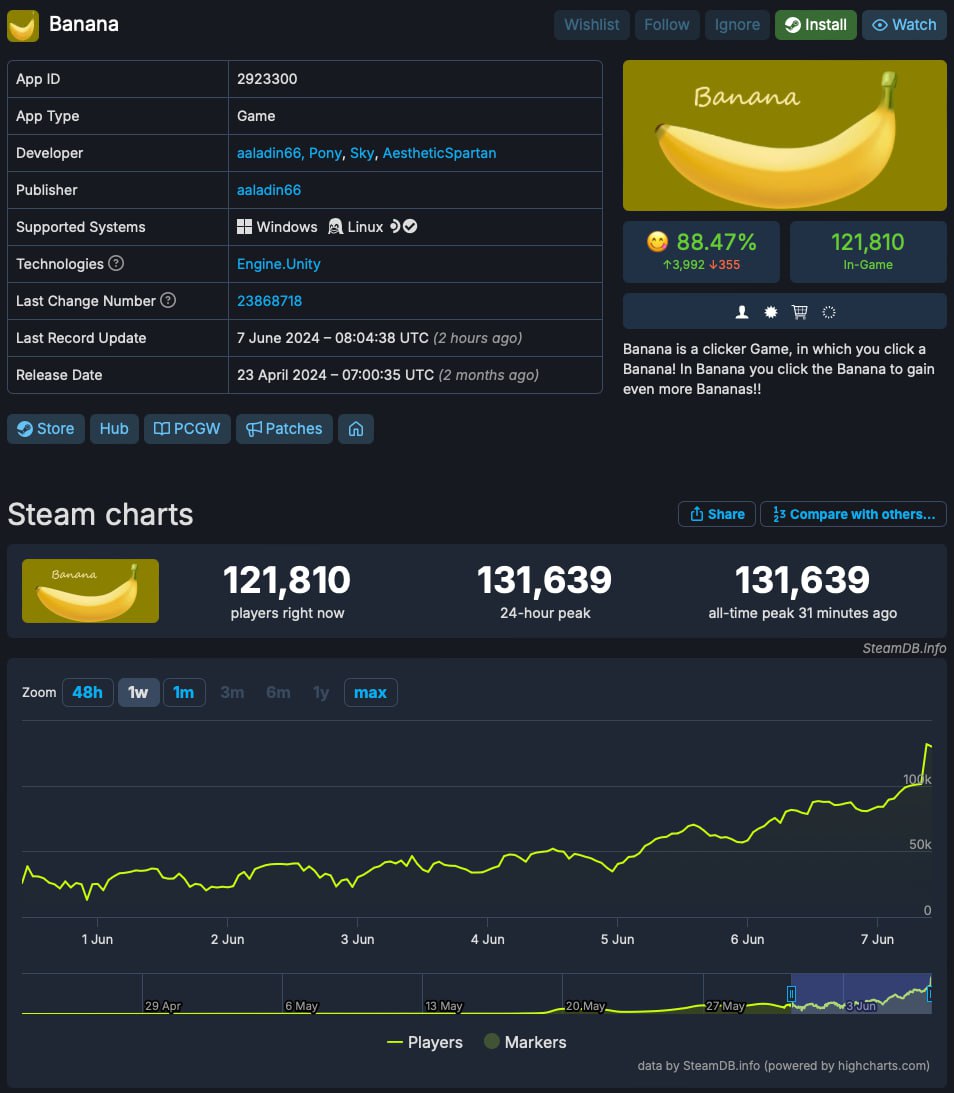The height and width of the screenshot is (1093, 954).
Task: Click the Banana app icon beside the title
Action: pyautogui.click(x=23, y=26)
